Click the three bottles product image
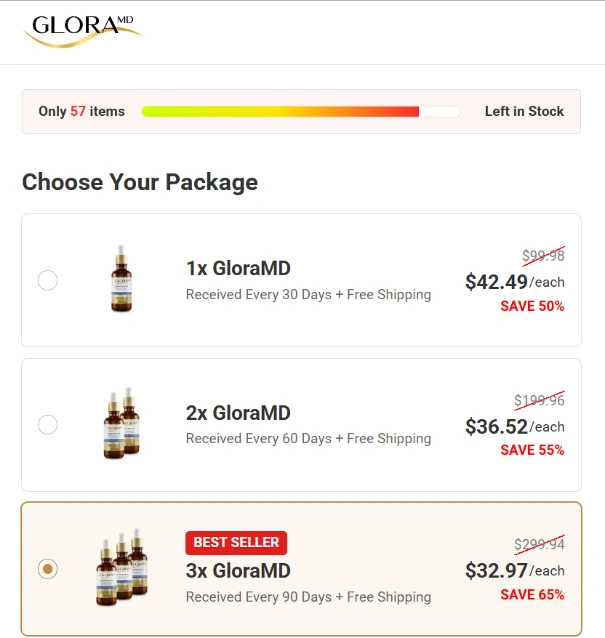This screenshot has height=638, width=605. tap(121, 569)
